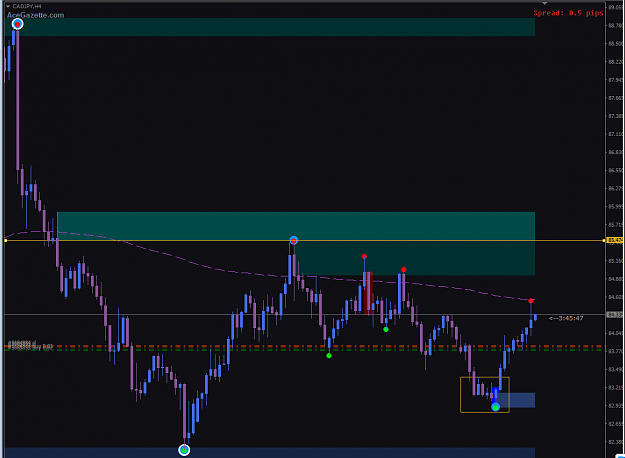Grab the yellow line's right end handle
The width and height of the screenshot is (625, 458).
[x=604, y=240]
